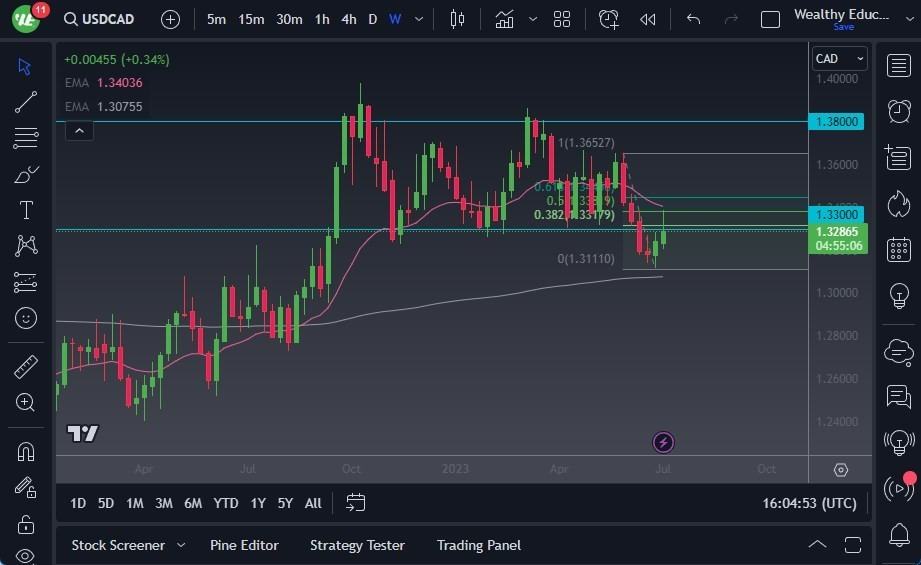
Task: Open the 16:04:53 UTC timezone menu
Action: click(x=809, y=503)
